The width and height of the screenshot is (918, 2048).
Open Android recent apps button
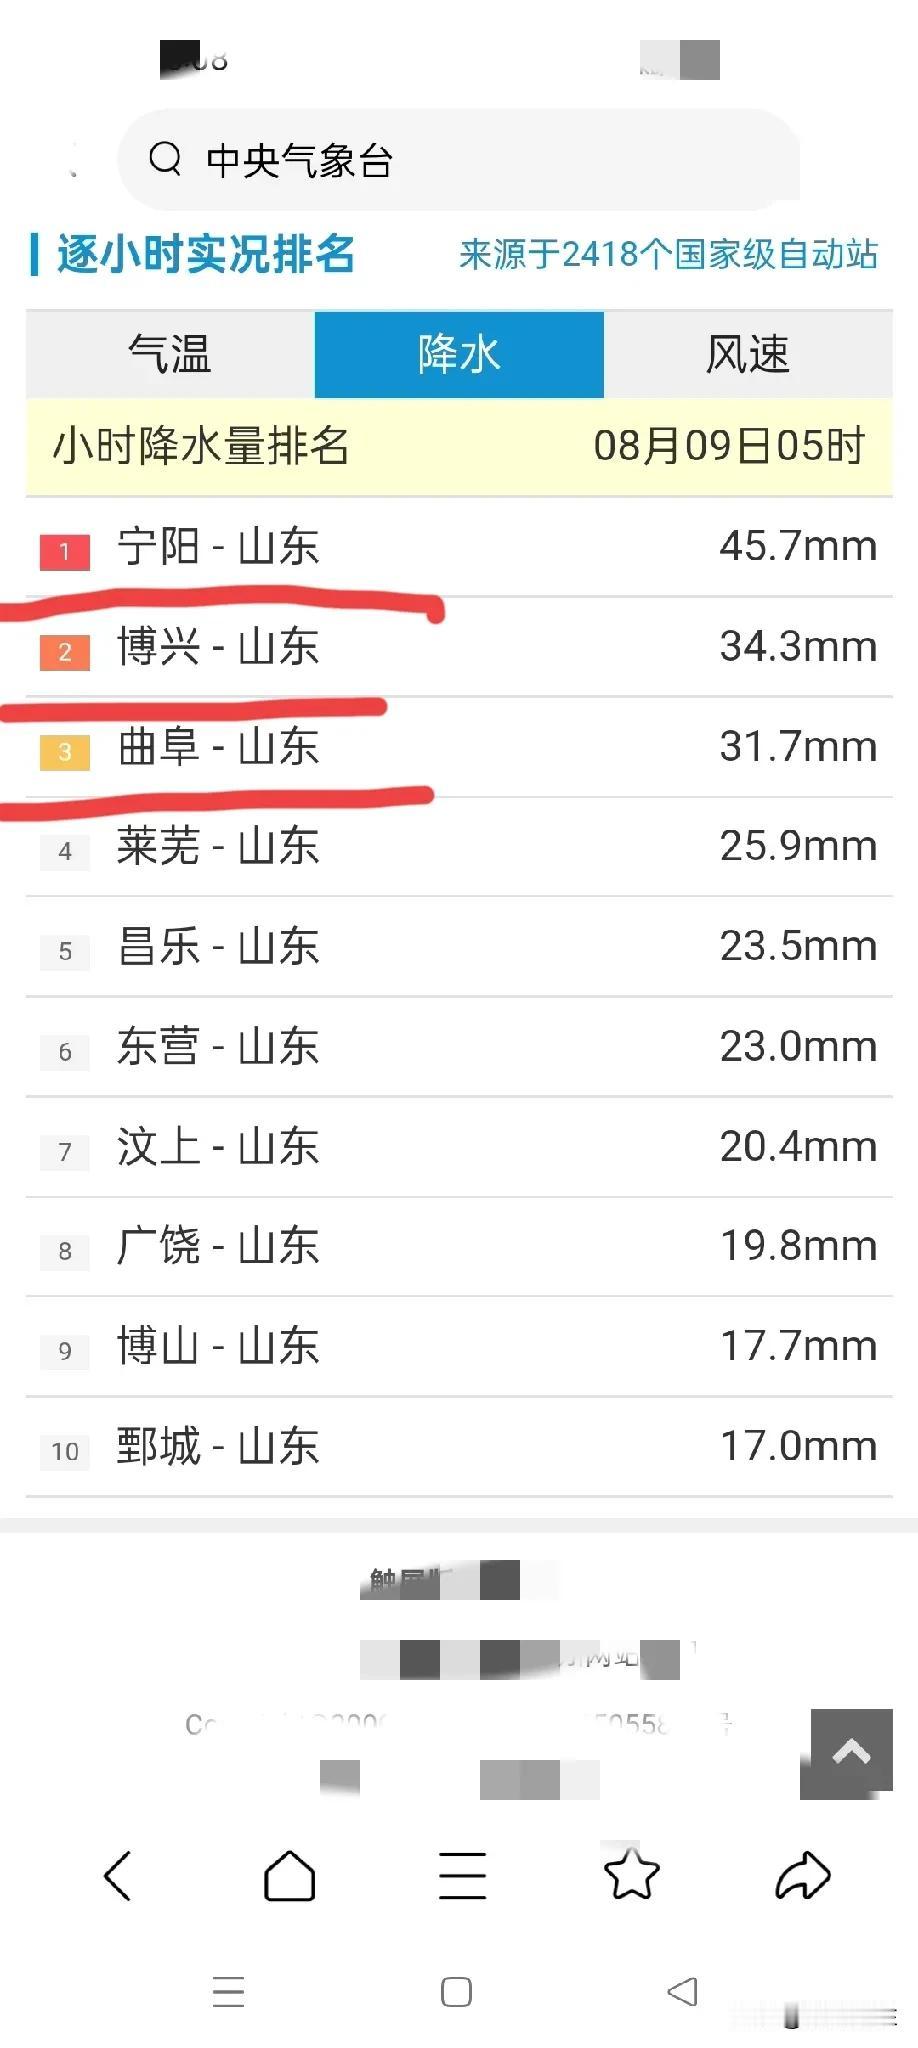click(229, 1992)
